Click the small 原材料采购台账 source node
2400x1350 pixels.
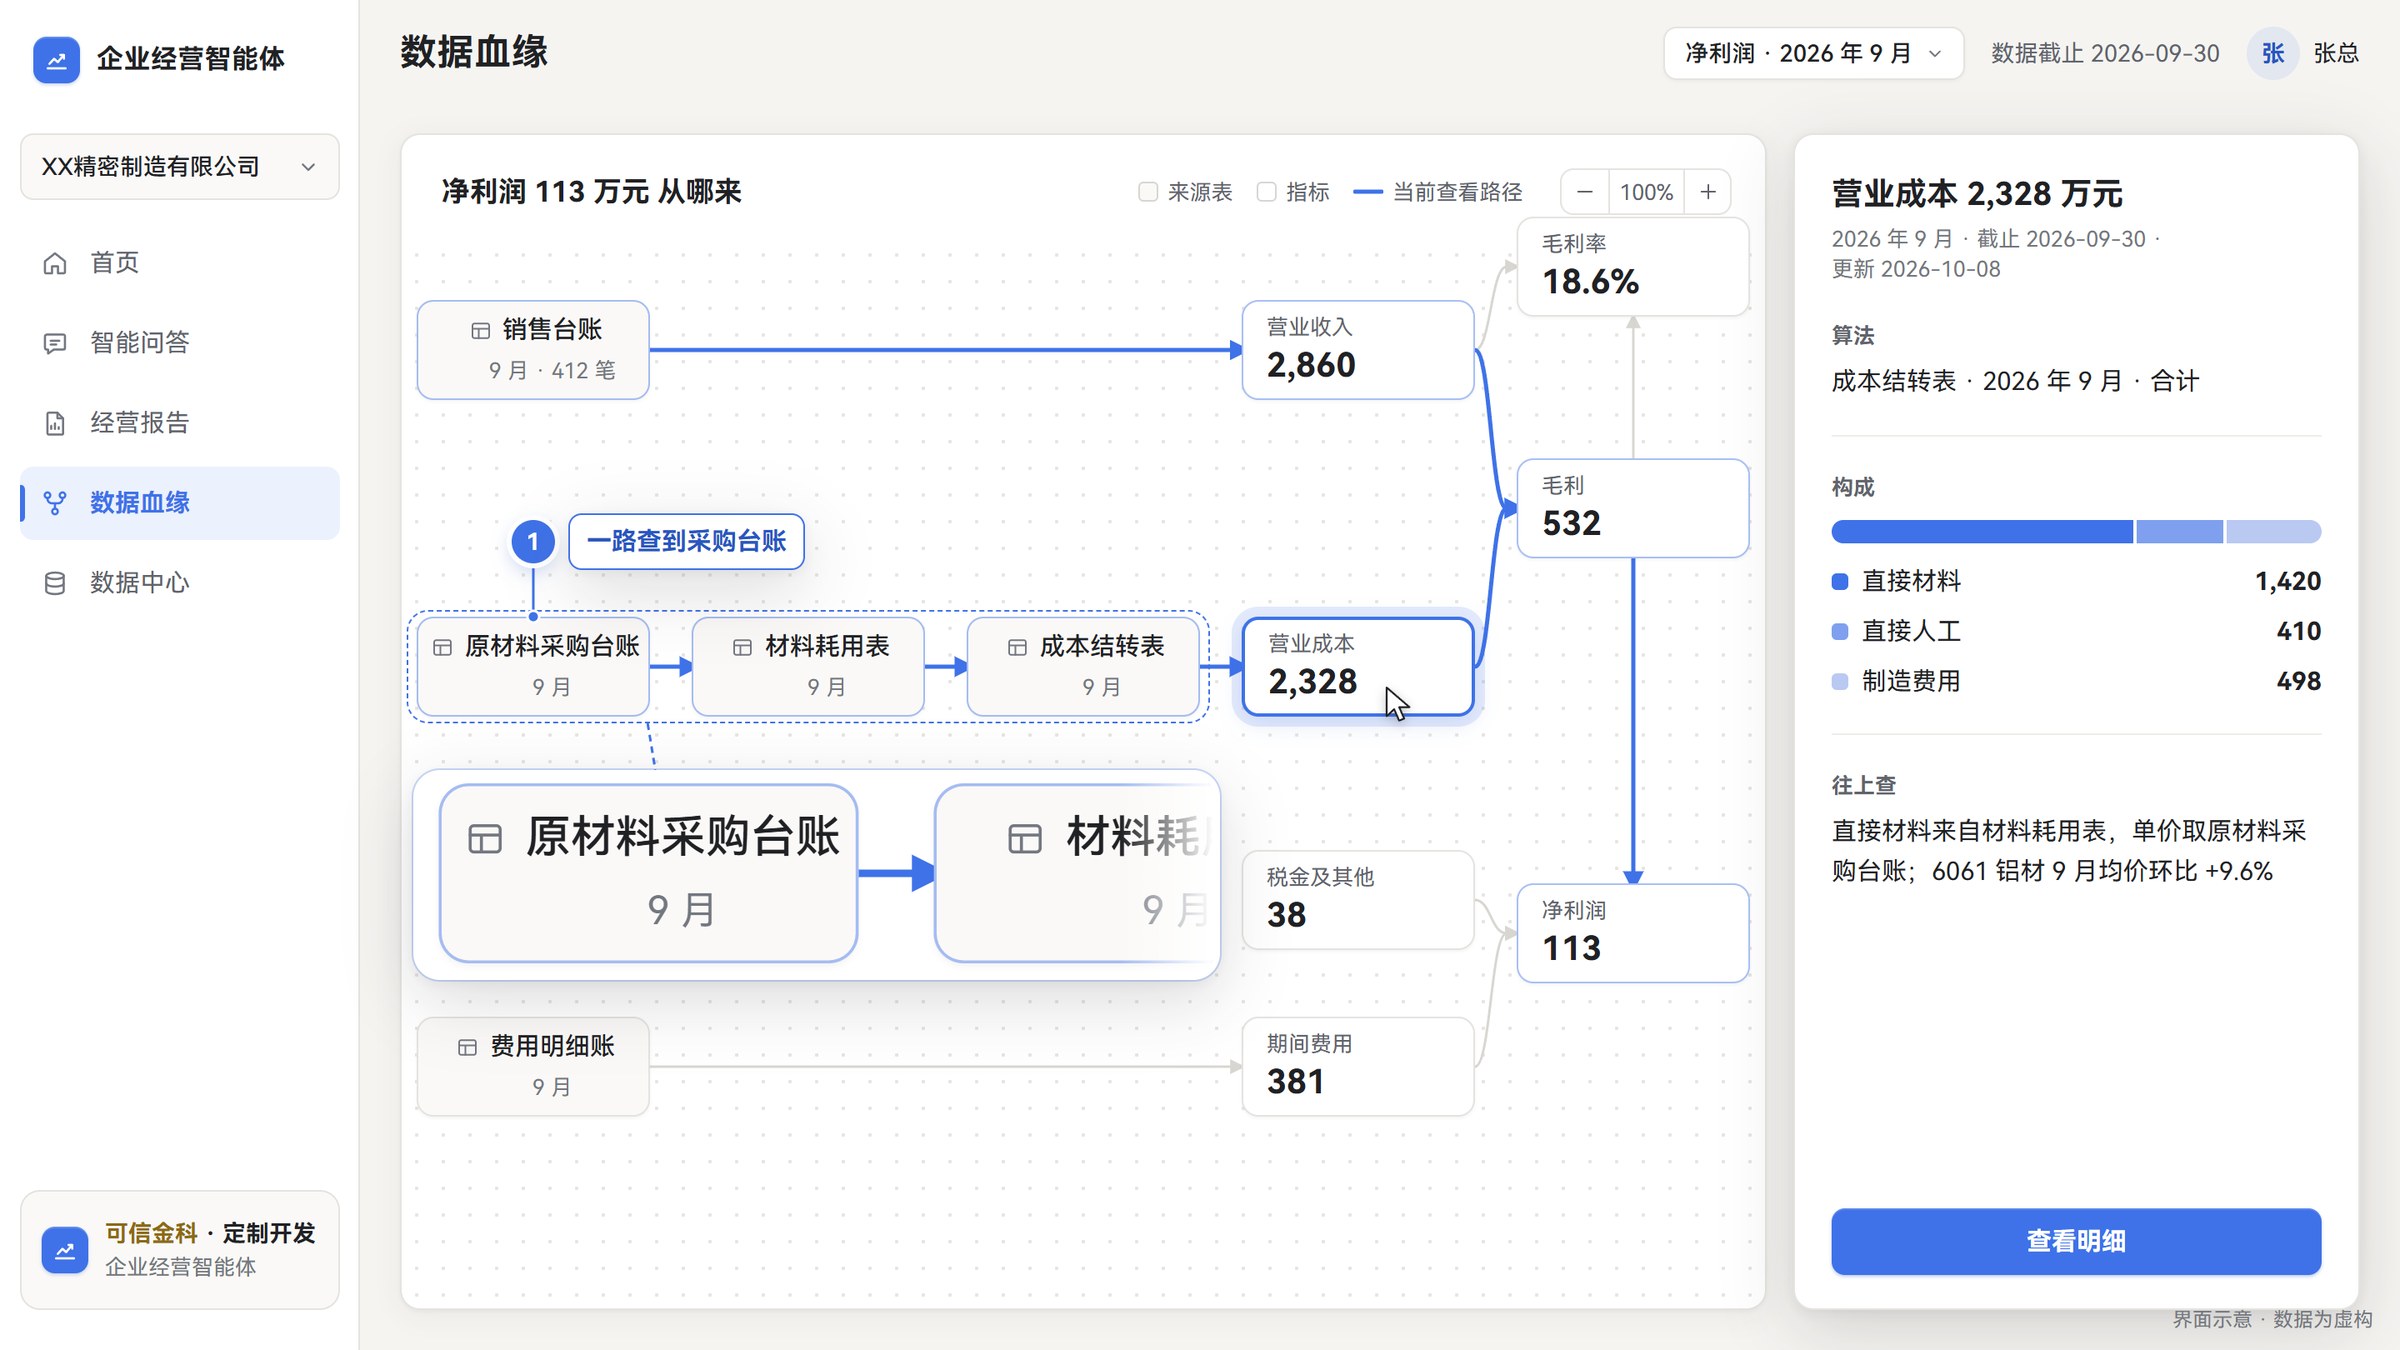[533, 667]
